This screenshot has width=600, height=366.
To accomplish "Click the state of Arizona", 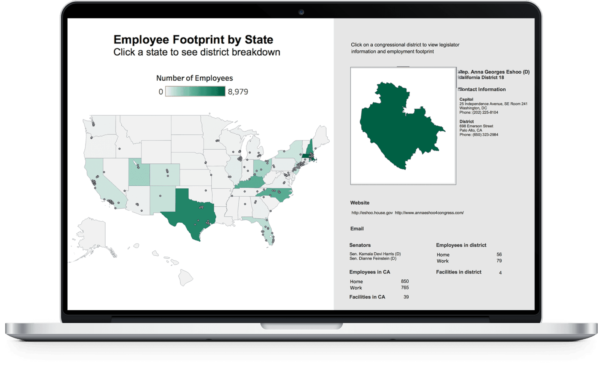I will point(138,200).
